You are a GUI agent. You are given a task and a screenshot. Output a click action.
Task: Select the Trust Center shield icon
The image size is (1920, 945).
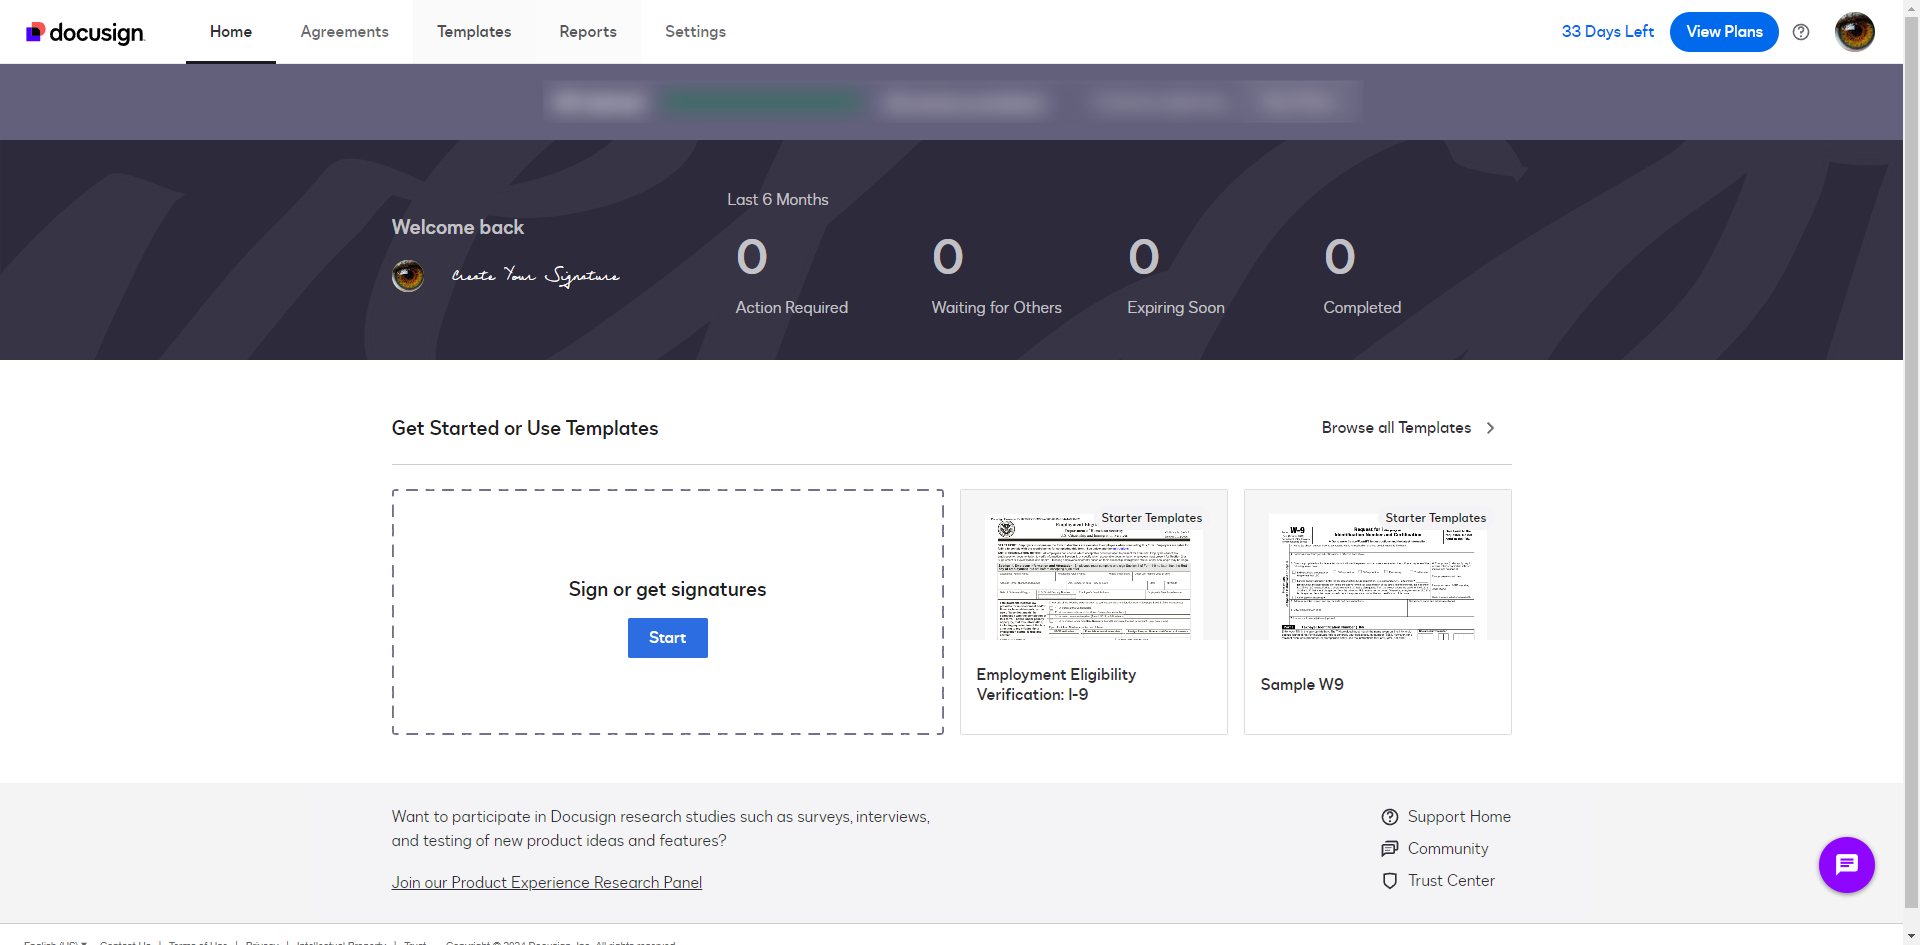coord(1390,881)
